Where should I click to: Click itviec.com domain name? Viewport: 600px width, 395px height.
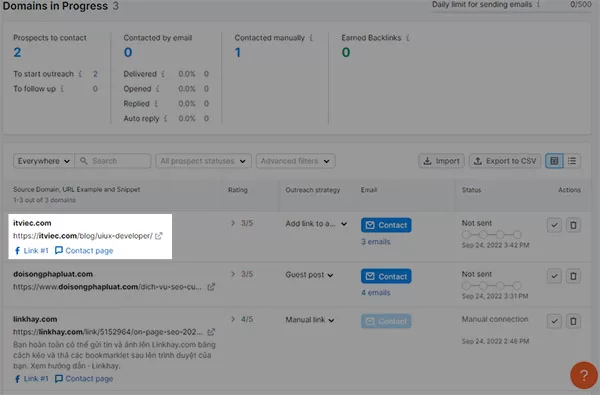[32, 223]
